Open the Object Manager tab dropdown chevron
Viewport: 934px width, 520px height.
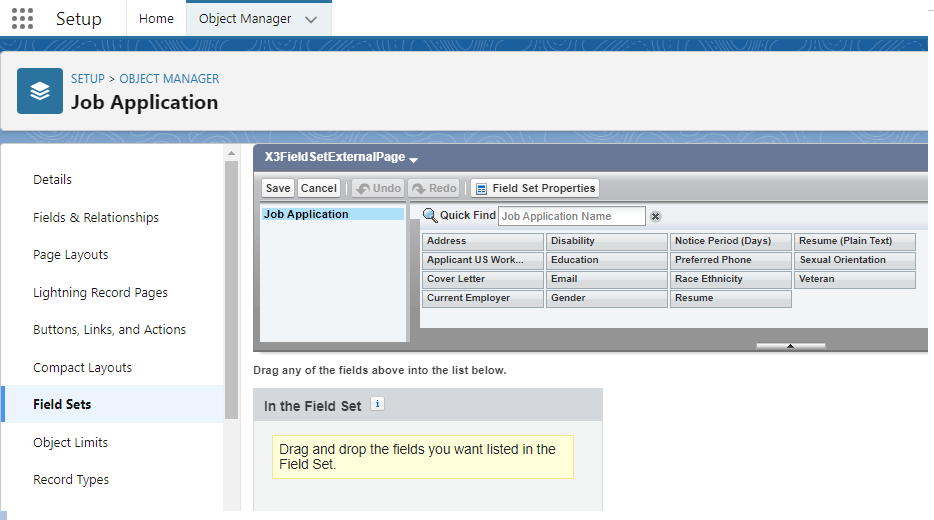pyautogui.click(x=311, y=19)
